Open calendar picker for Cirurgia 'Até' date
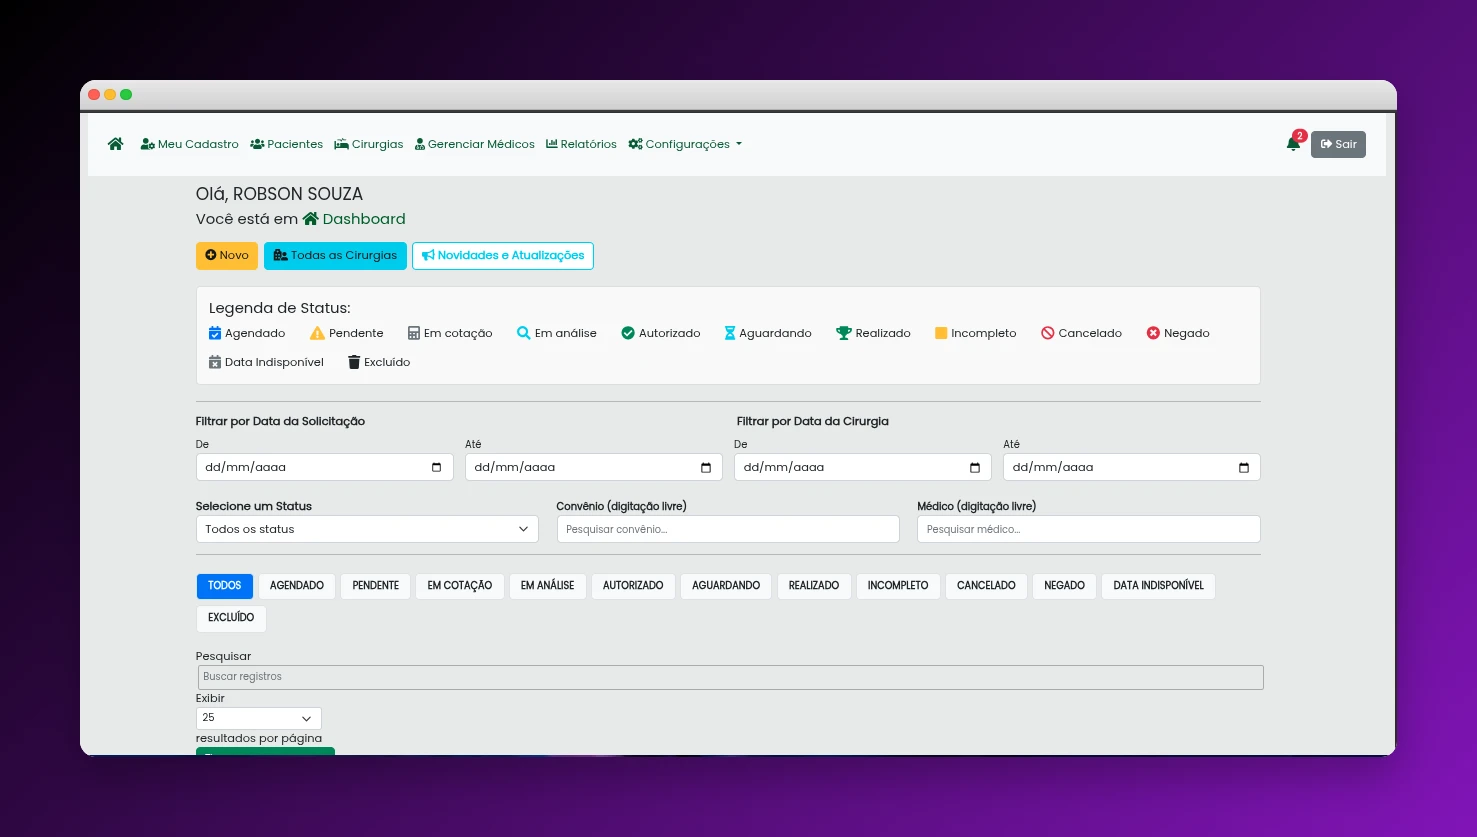 point(1244,467)
